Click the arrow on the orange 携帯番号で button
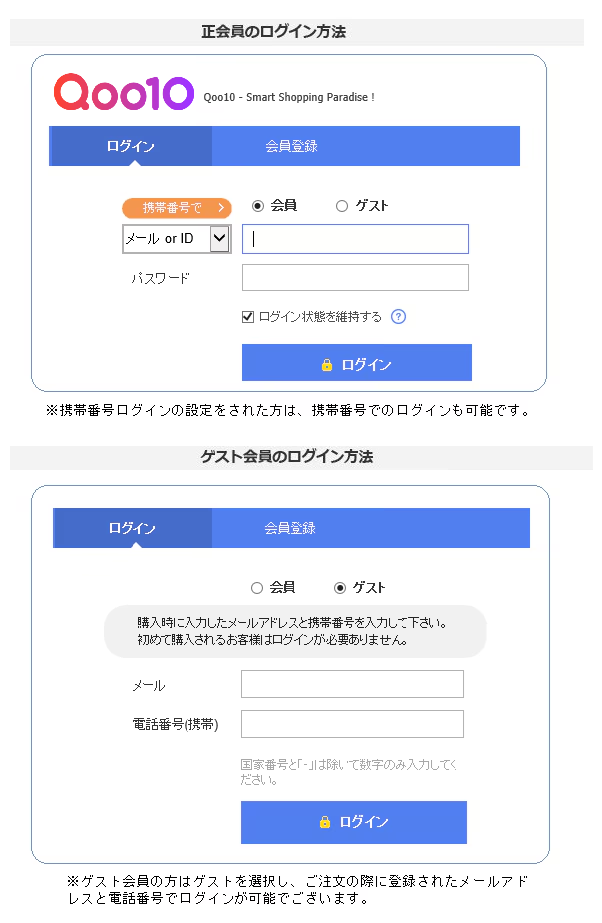Screen dimensions: 602x923 (221, 207)
